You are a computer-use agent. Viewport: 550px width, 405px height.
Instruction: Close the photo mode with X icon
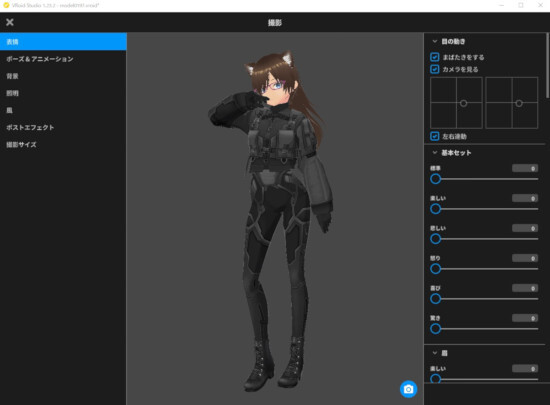[x=10, y=22]
